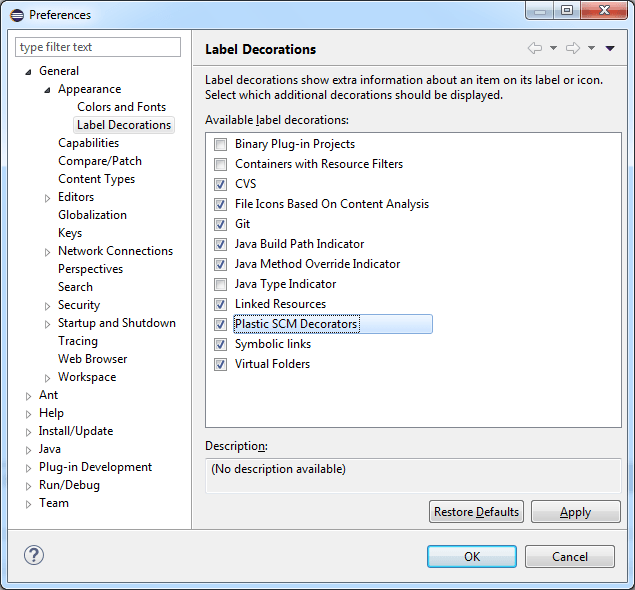Open the Keys preferences page
This screenshot has height=590, width=635.
[x=70, y=233]
